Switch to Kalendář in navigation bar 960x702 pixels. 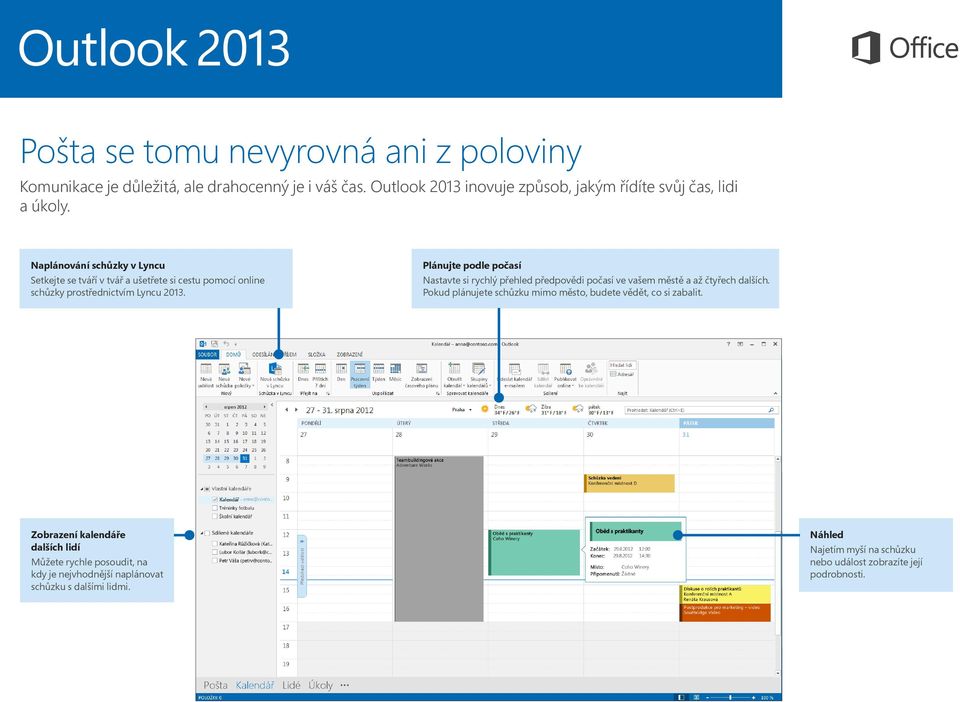255,685
